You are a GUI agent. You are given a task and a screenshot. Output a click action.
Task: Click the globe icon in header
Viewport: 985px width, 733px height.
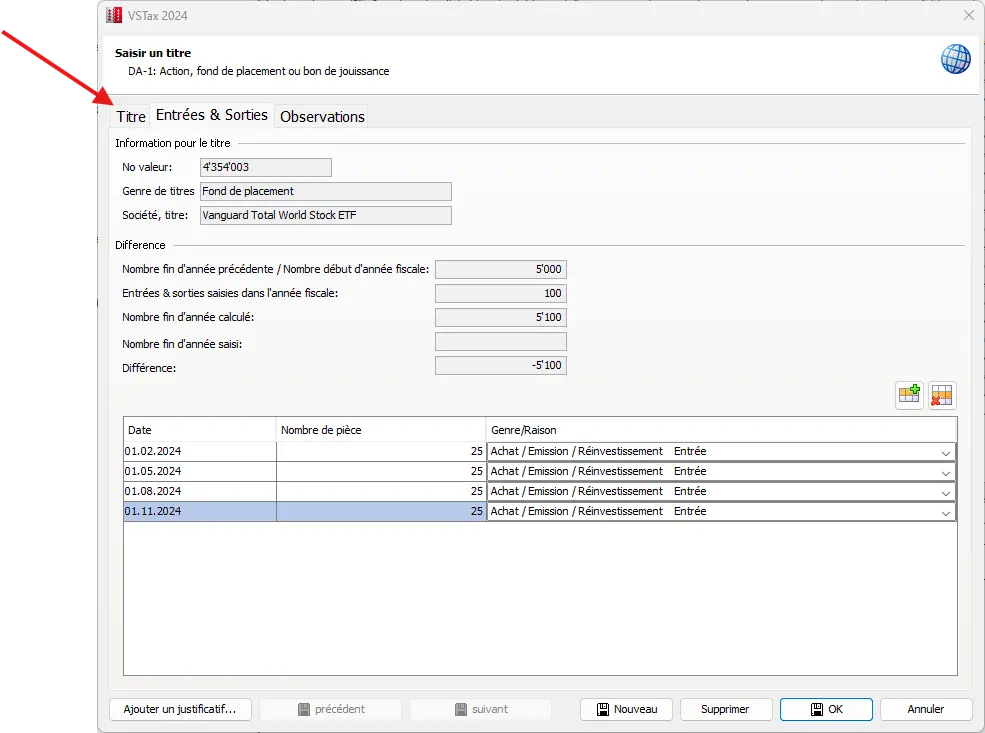955,59
